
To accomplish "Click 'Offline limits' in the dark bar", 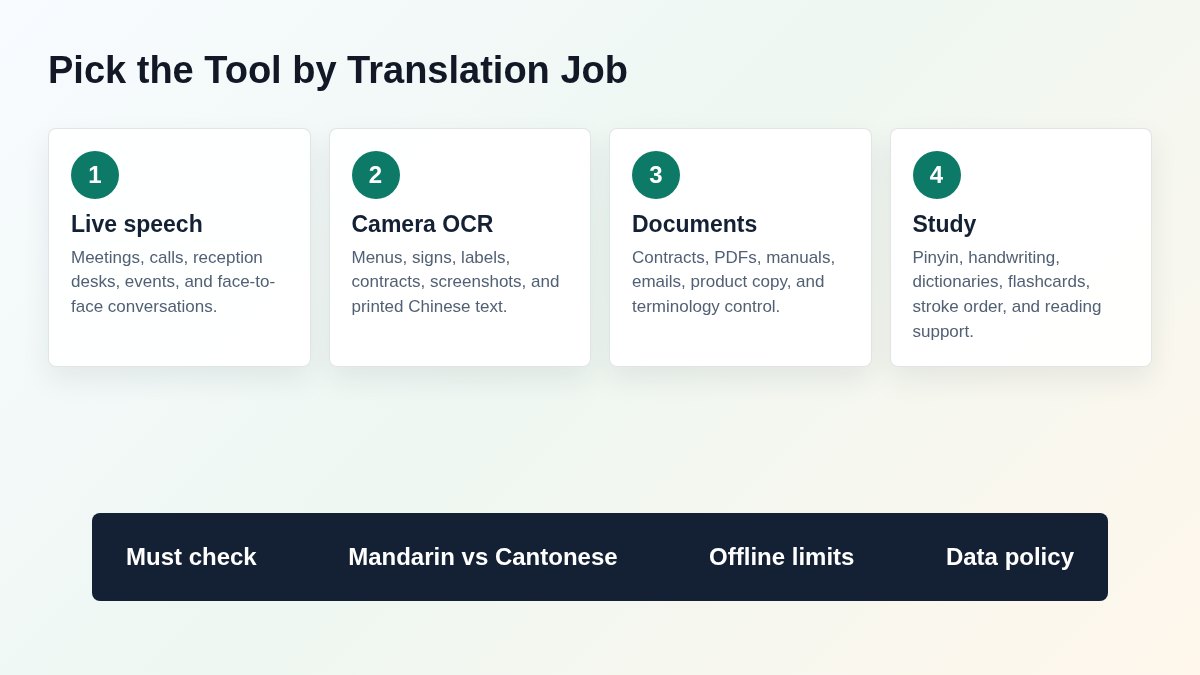I will (782, 557).
